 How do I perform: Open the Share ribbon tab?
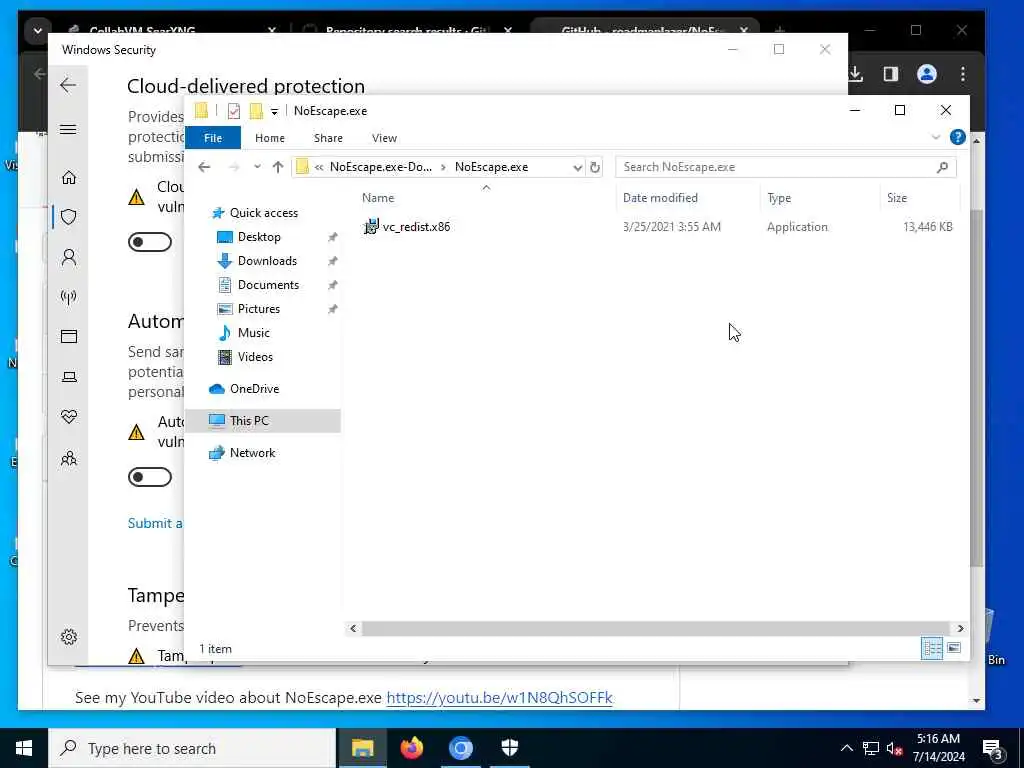coord(328,138)
